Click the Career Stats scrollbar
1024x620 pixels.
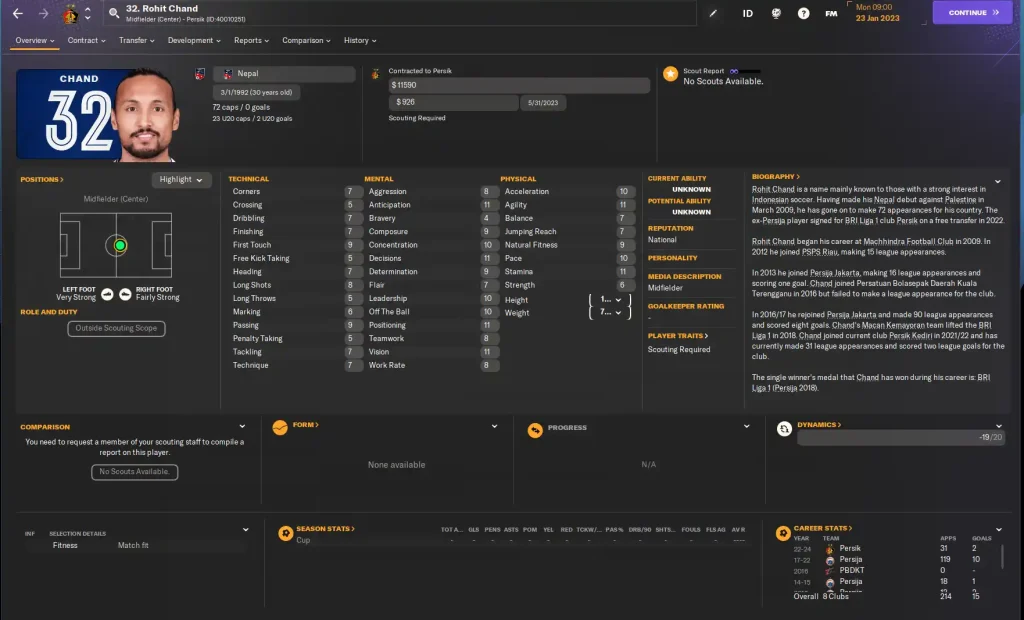point(1002,556)
